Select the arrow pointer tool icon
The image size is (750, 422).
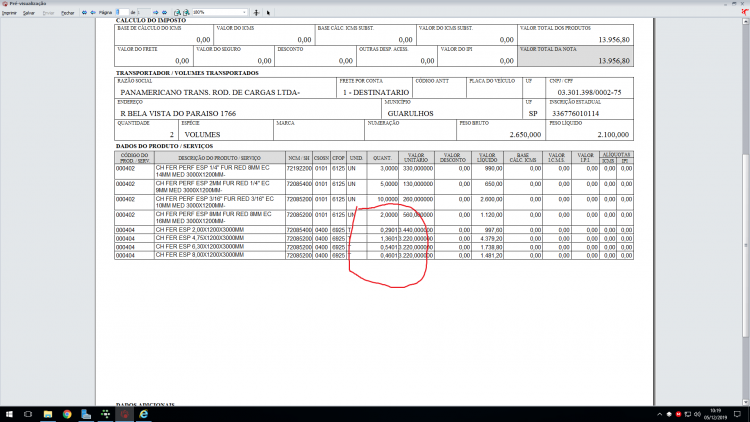pos(268,12)
